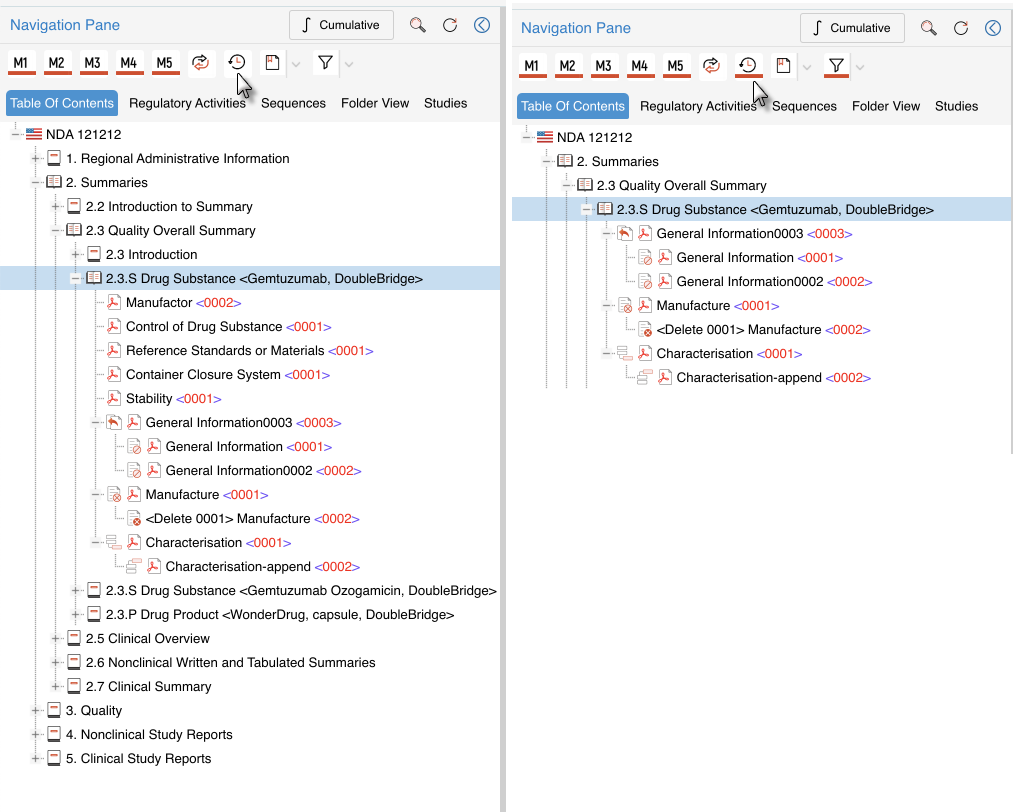Select Characterisation-append item in right pane tree

point(748,378)
